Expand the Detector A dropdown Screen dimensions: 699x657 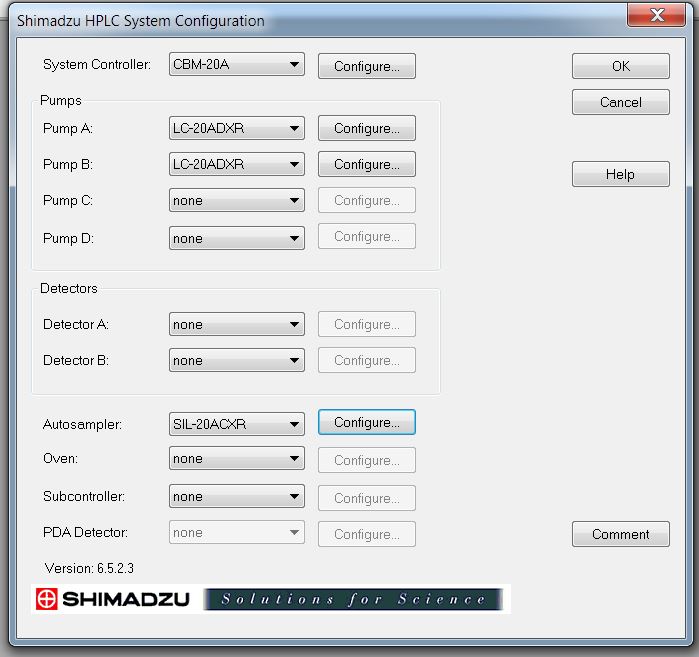pos(237,324)
